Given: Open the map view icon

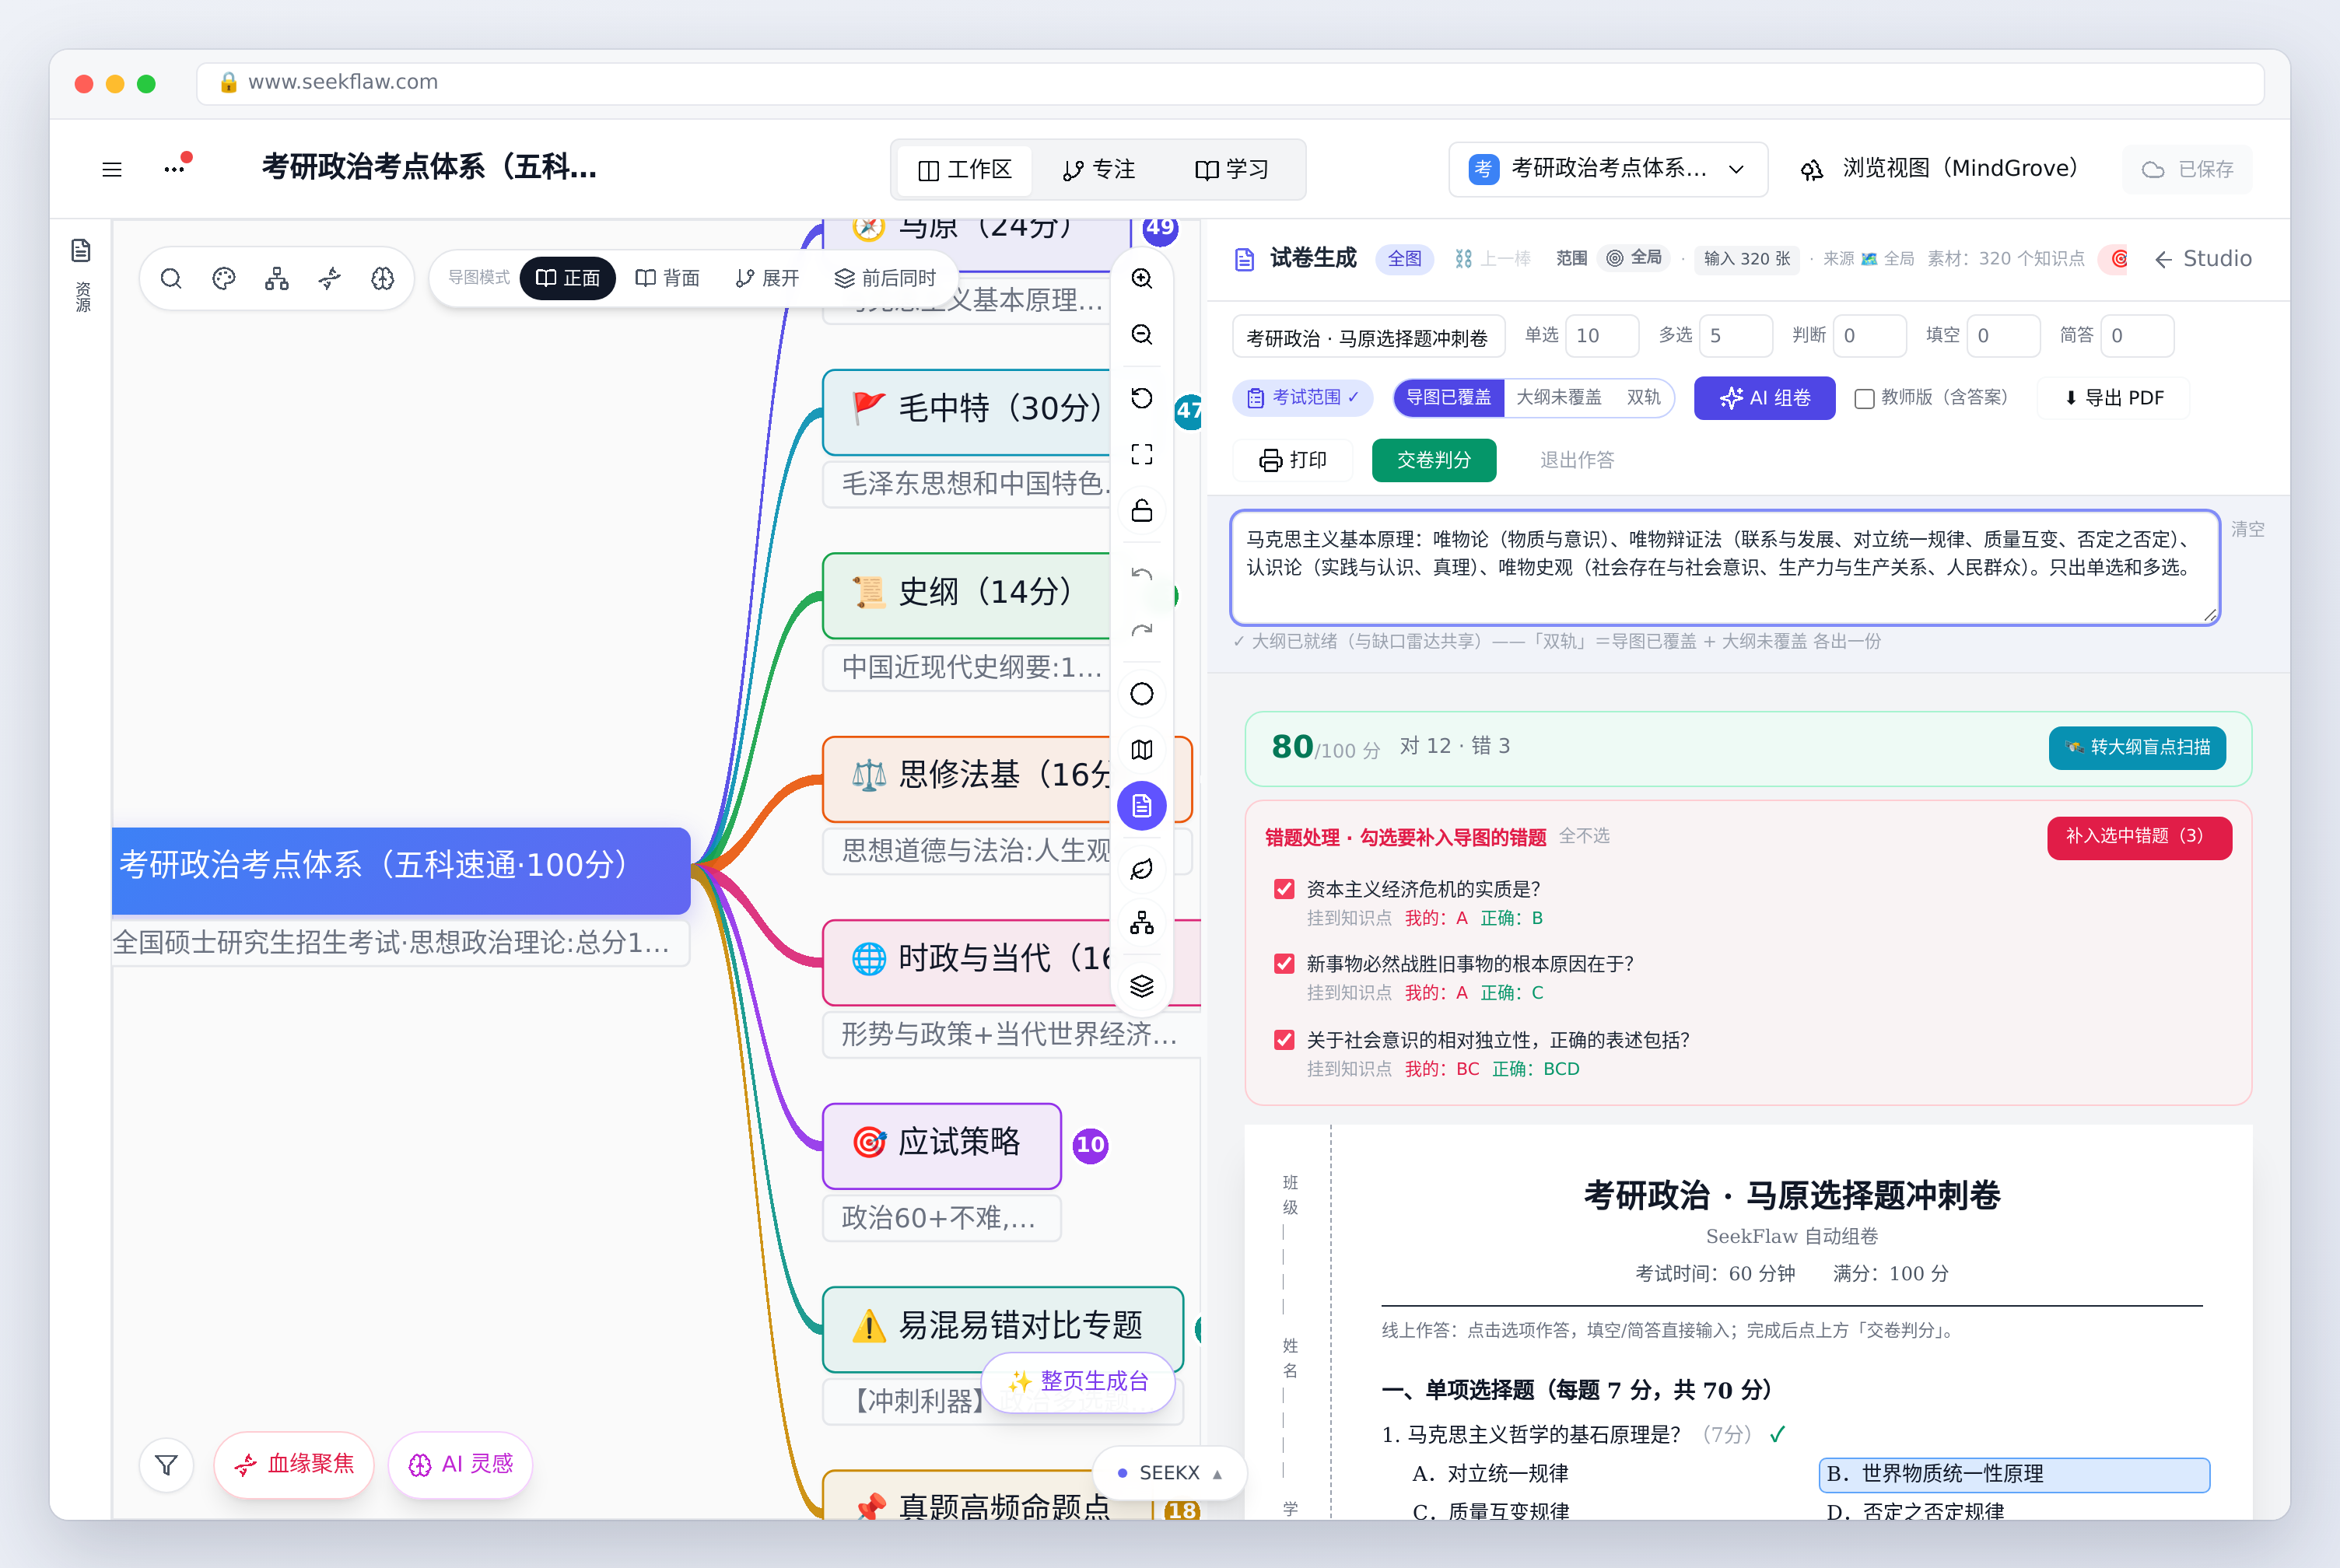Looking at the screenshot, I should click(1142, 750).
